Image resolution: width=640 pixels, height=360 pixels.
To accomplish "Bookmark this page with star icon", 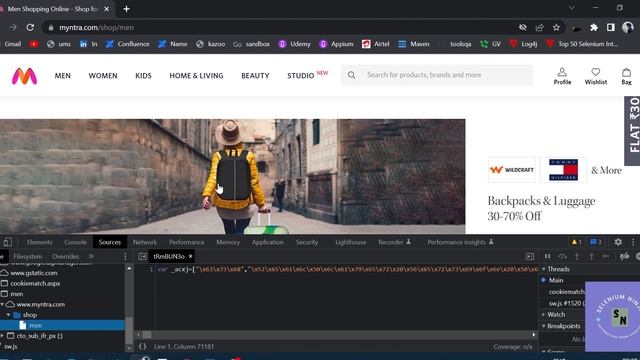I will [556, 27].
